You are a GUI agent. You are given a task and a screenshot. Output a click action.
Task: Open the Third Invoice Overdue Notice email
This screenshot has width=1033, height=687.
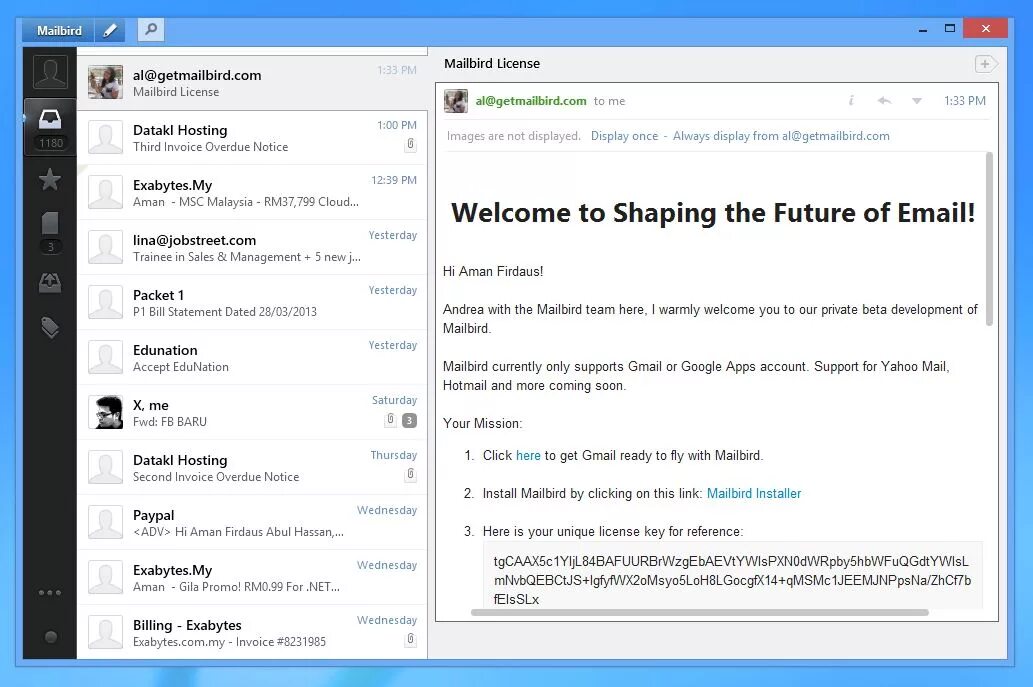click(252, 138)
